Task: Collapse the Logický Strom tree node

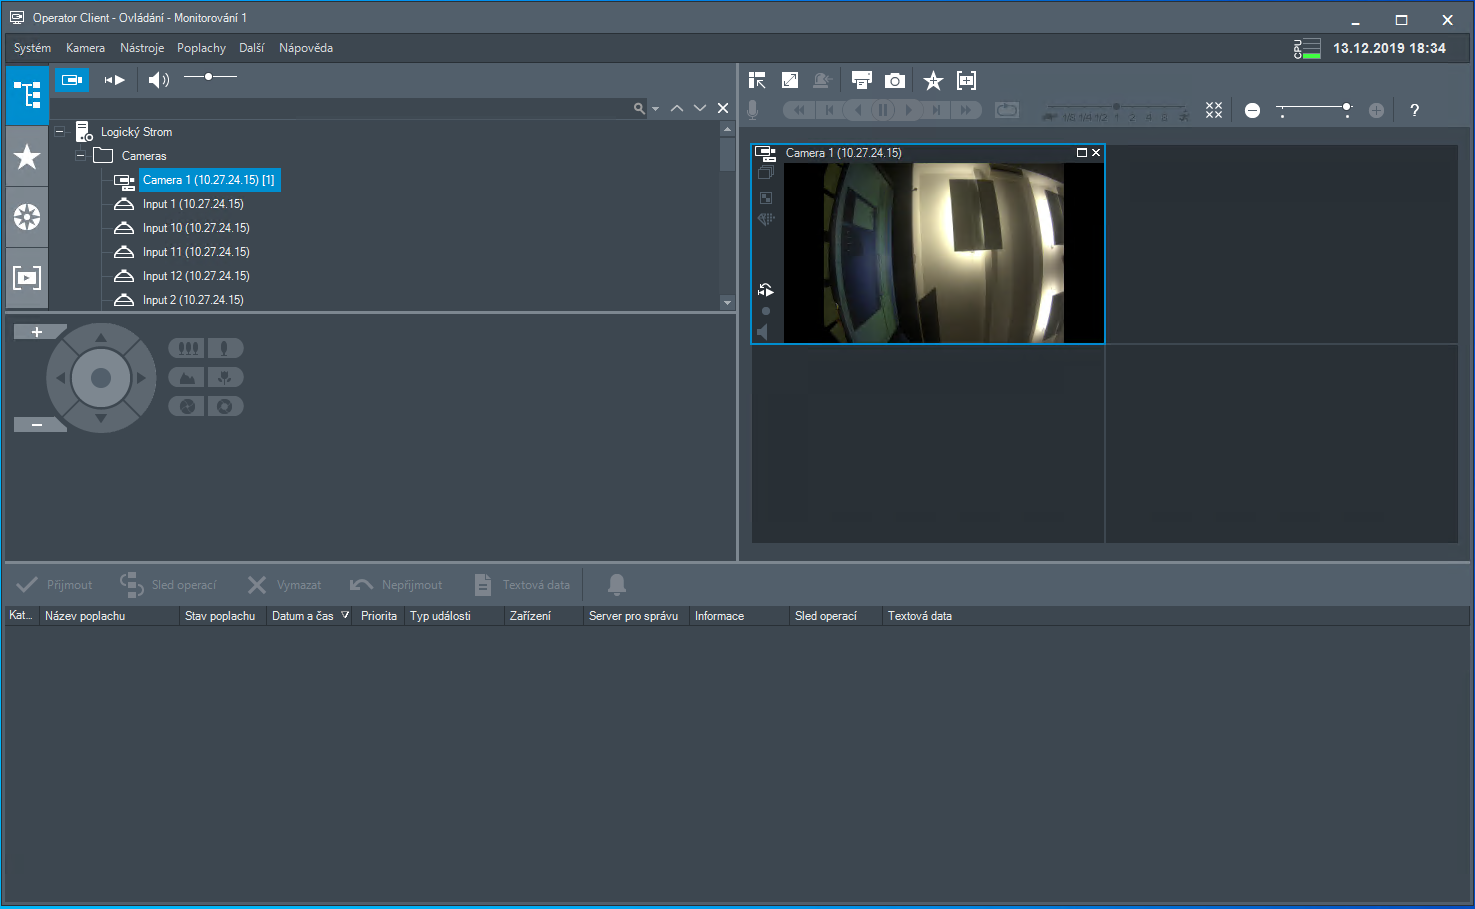Action: pos(60,132)
